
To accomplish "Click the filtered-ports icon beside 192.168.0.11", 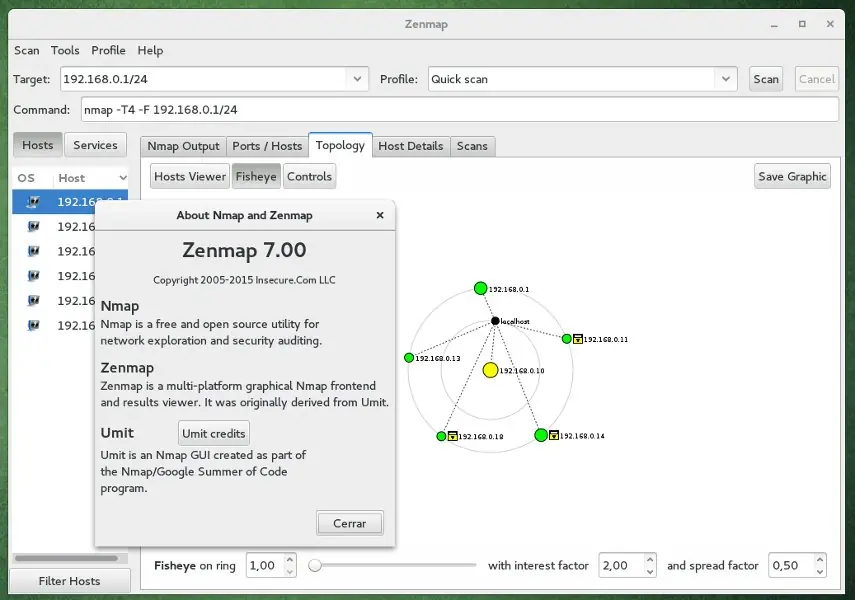I will pyautogui.click(x=578, y=339).
